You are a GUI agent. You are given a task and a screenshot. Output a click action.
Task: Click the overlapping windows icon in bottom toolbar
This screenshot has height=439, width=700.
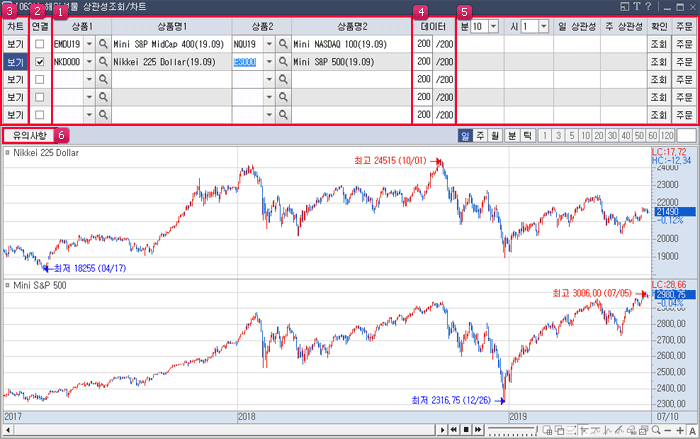(x=559, y=430)
